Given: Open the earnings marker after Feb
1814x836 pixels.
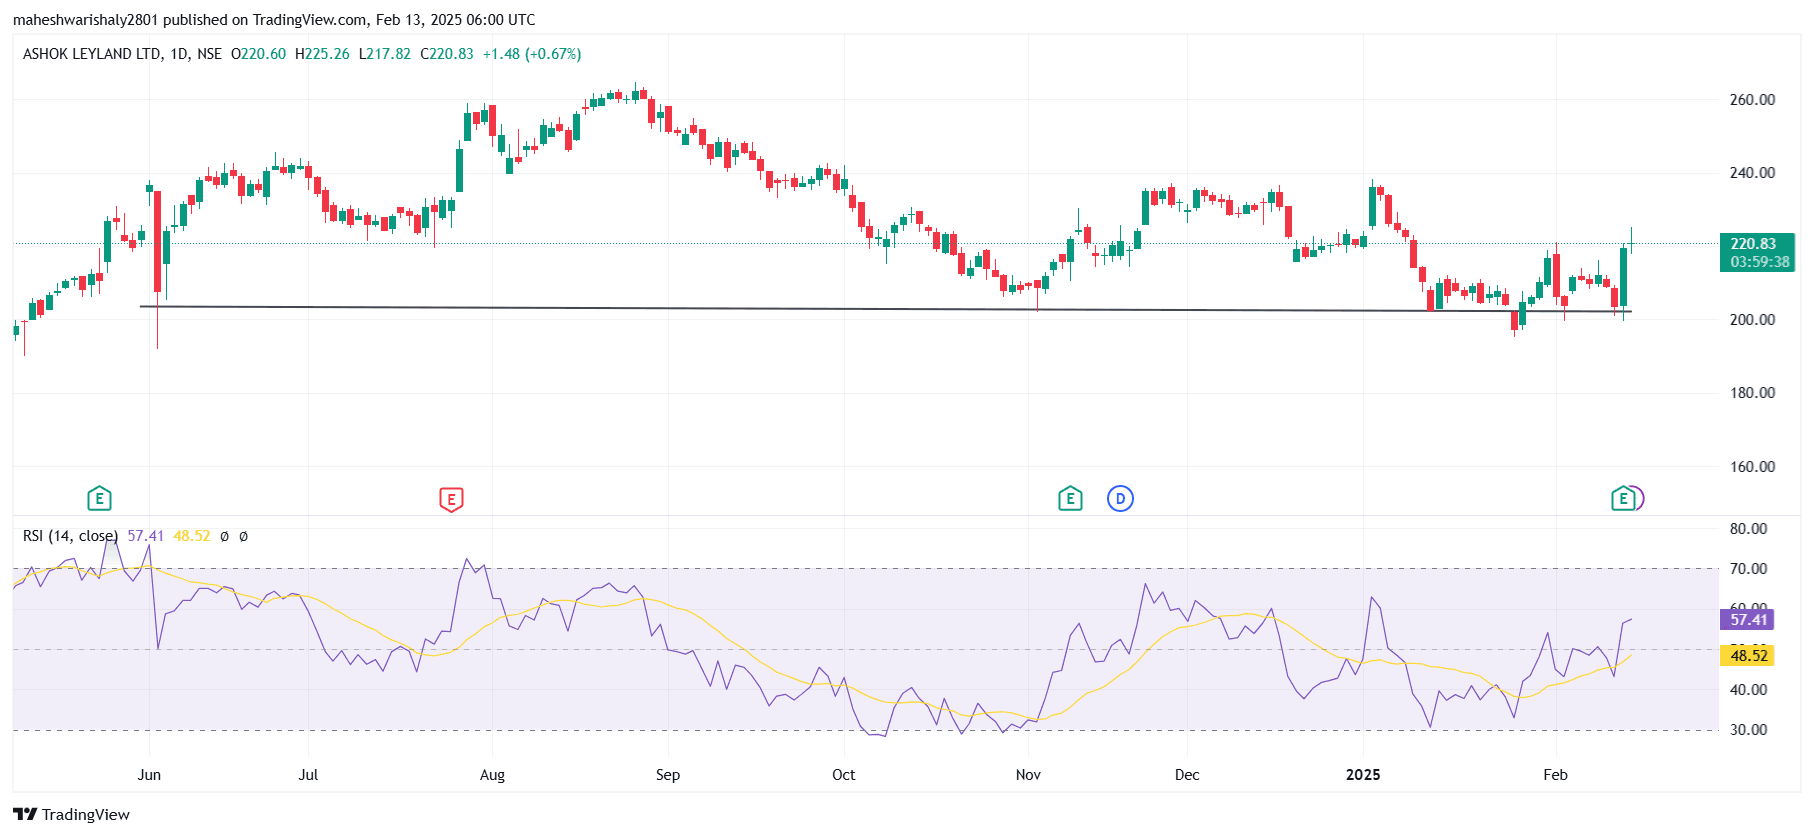Looking at the screenshot, I should 1624,498.
